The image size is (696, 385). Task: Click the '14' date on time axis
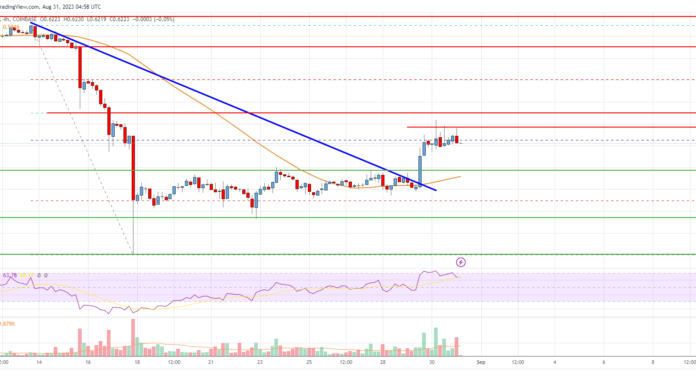(x=39, y=362)
